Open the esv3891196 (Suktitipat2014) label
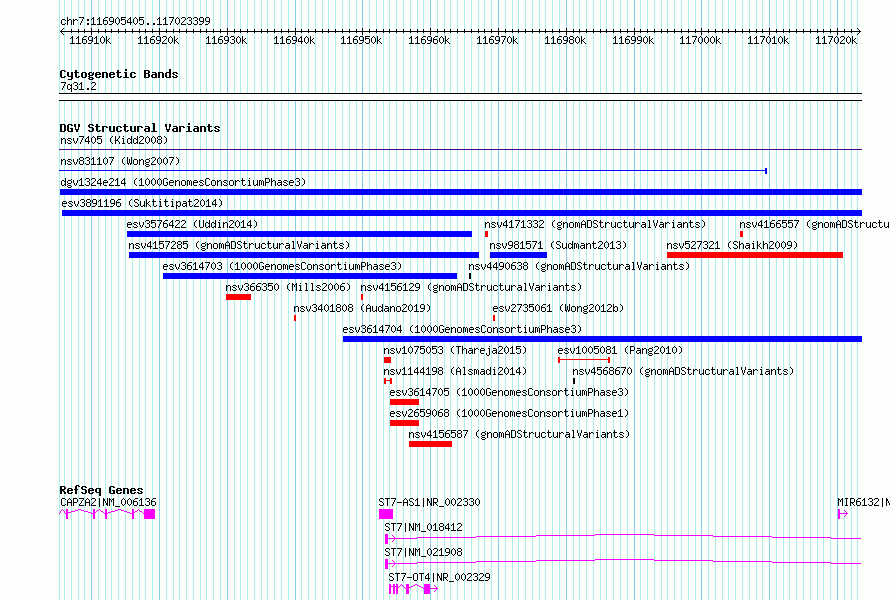 142,203
